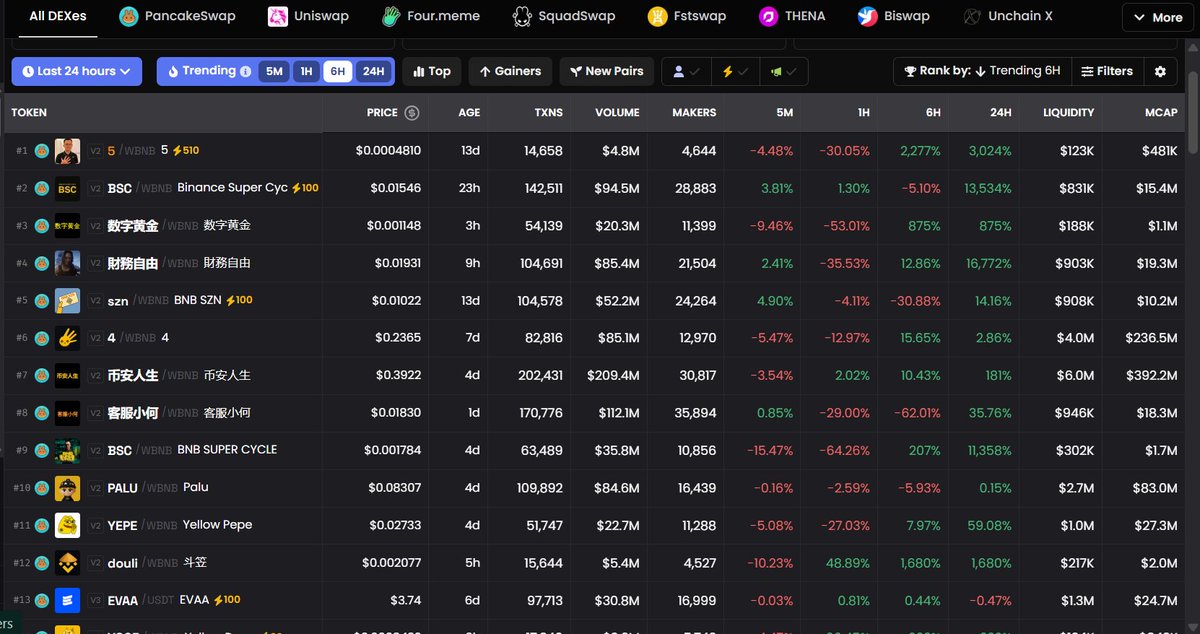Viewport: 1200px width, 634px height.
Task: Click the szn token logo
Action: [67, 300]
